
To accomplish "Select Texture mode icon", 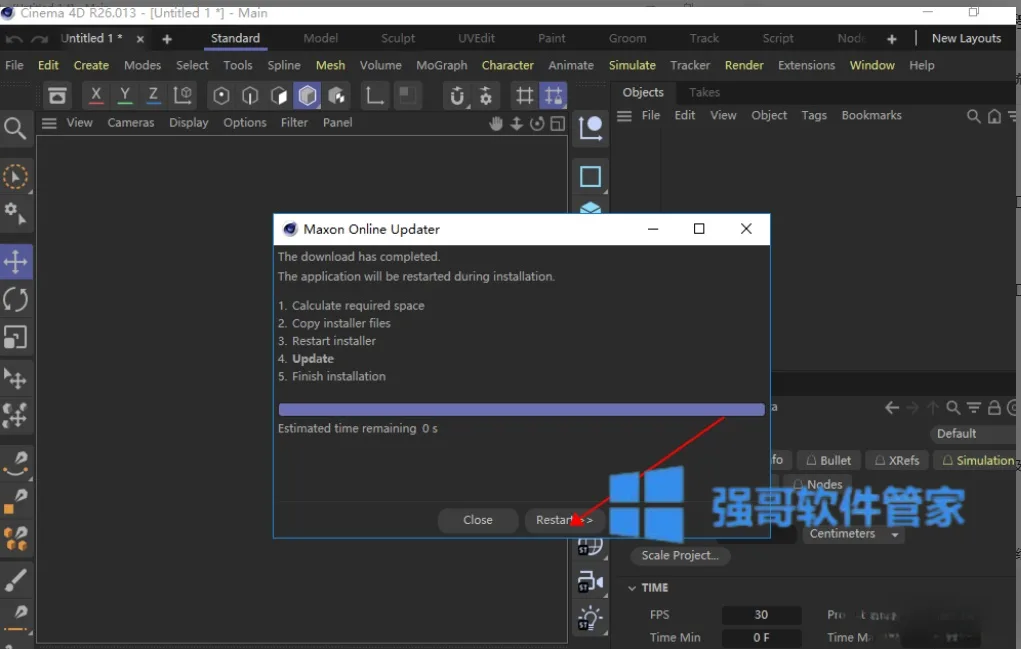I will tap(337, 96).
